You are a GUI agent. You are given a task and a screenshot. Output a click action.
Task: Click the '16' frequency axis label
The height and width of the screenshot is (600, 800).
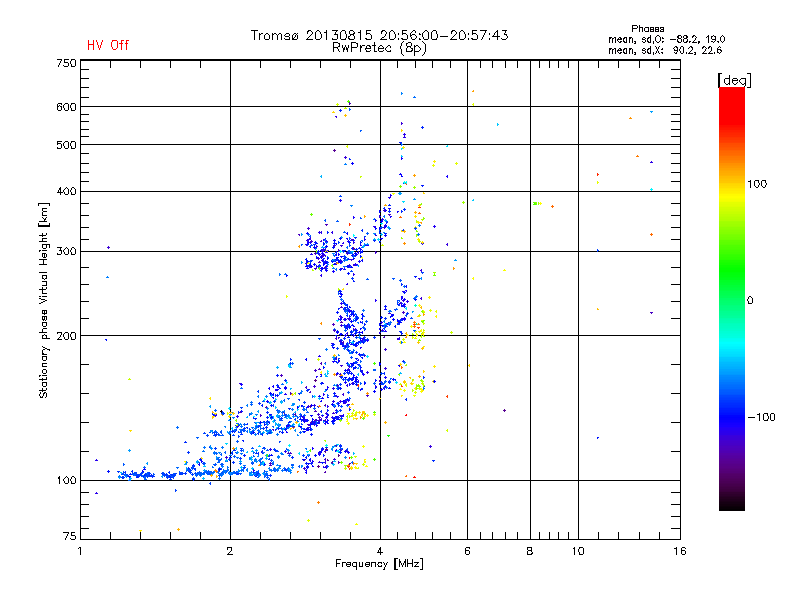680,551
